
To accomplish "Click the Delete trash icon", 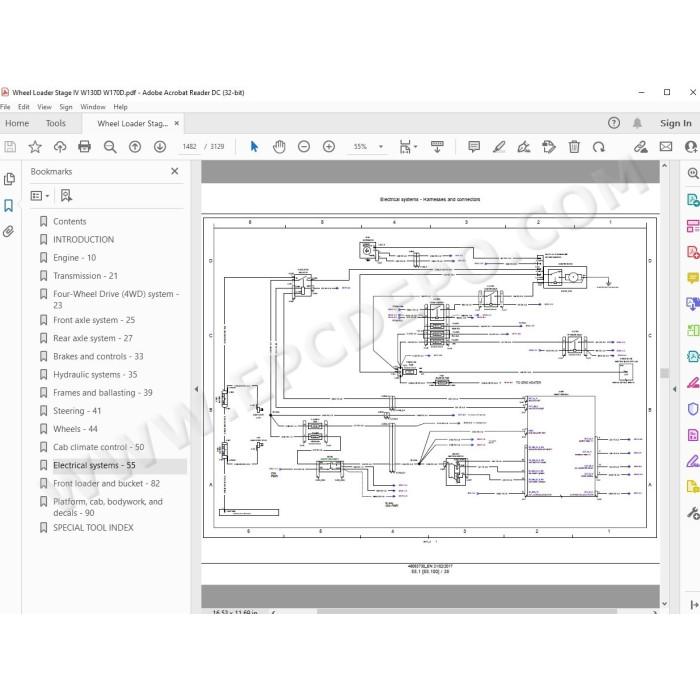I will (574, 146).
